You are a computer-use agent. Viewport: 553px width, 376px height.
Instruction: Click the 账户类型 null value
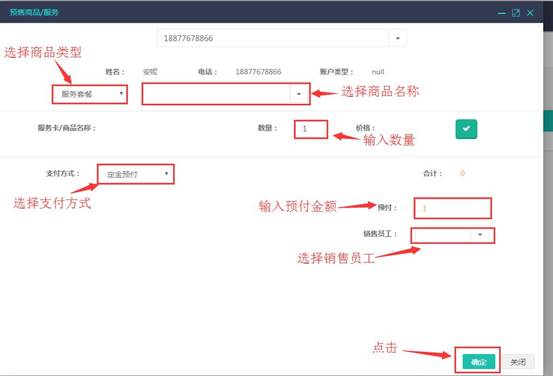[378, 72]
